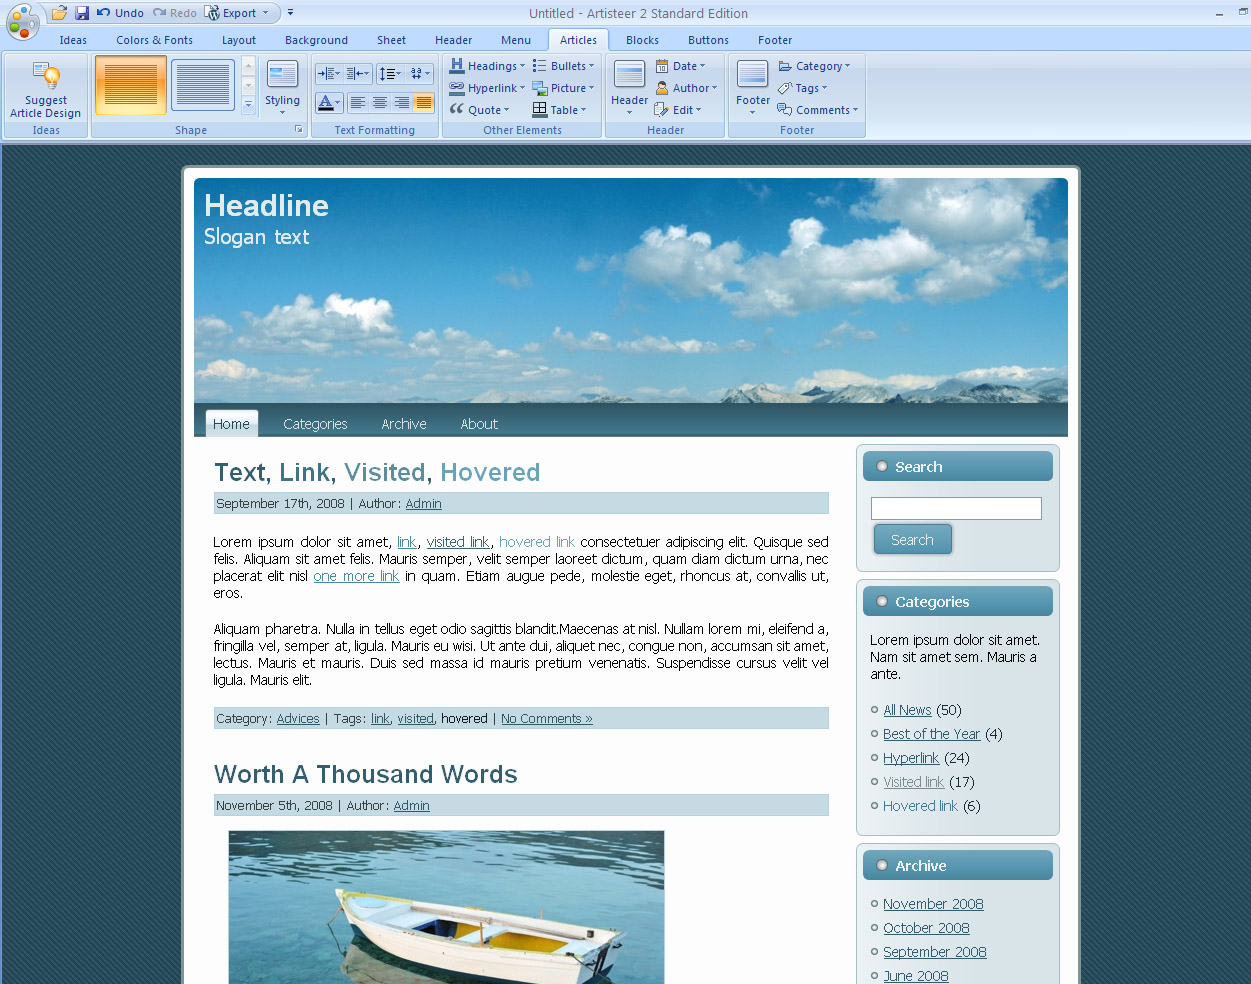
Task: Click Suggest Article Design lightbulb icon
Action: click(46, 76)
